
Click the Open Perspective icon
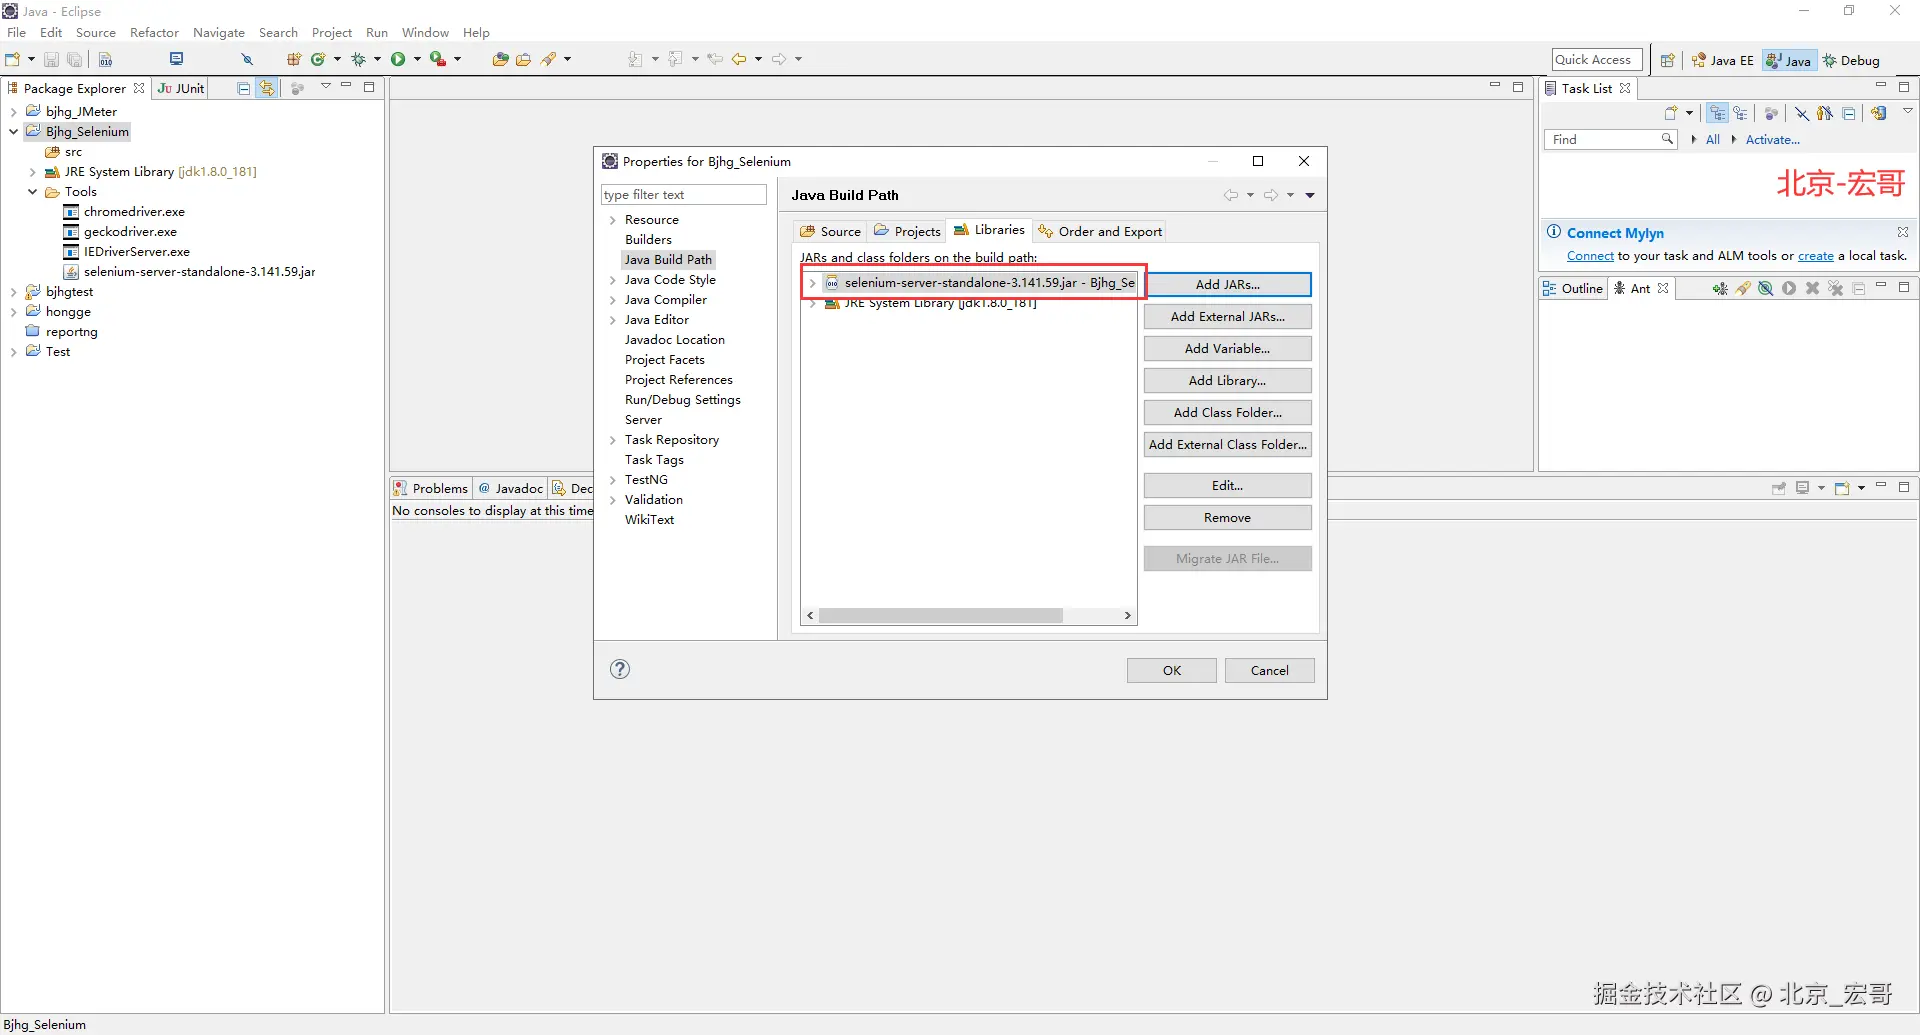coord(1667,61)
